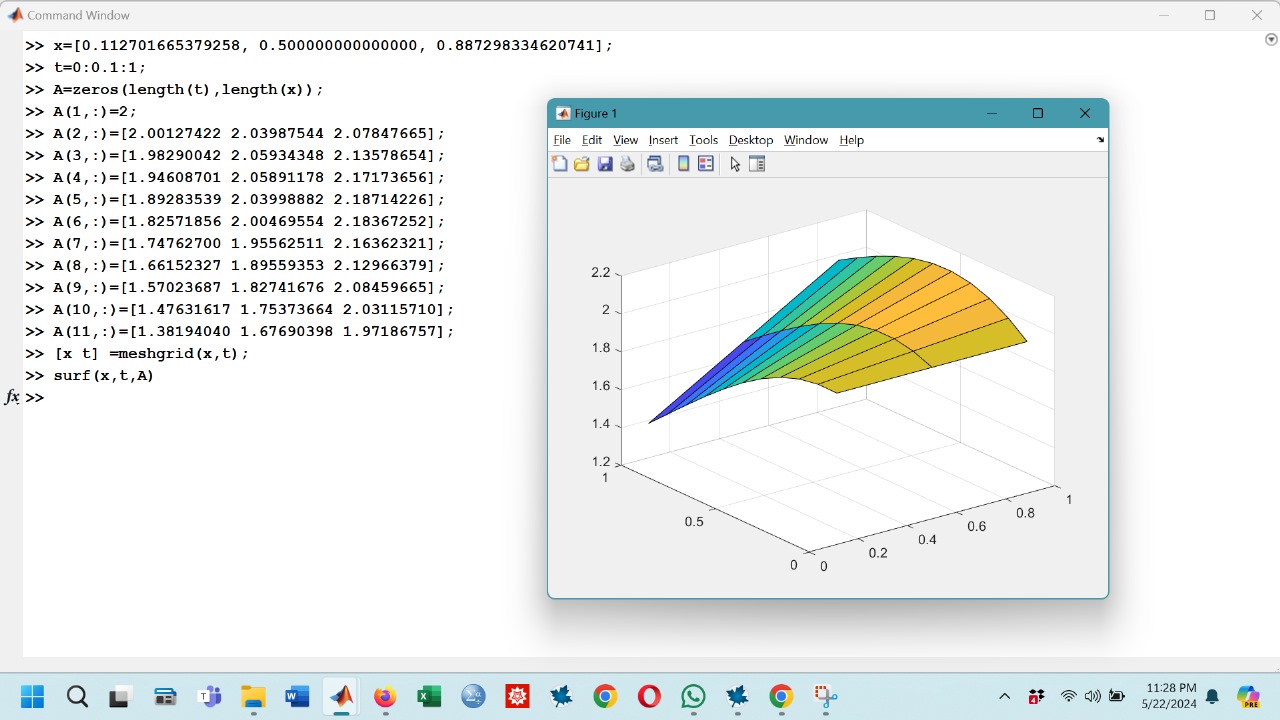The width and height of the screenshot is (1280, 720).
Task: Maximize the Command Window
Action: (x=1210, y=15)
